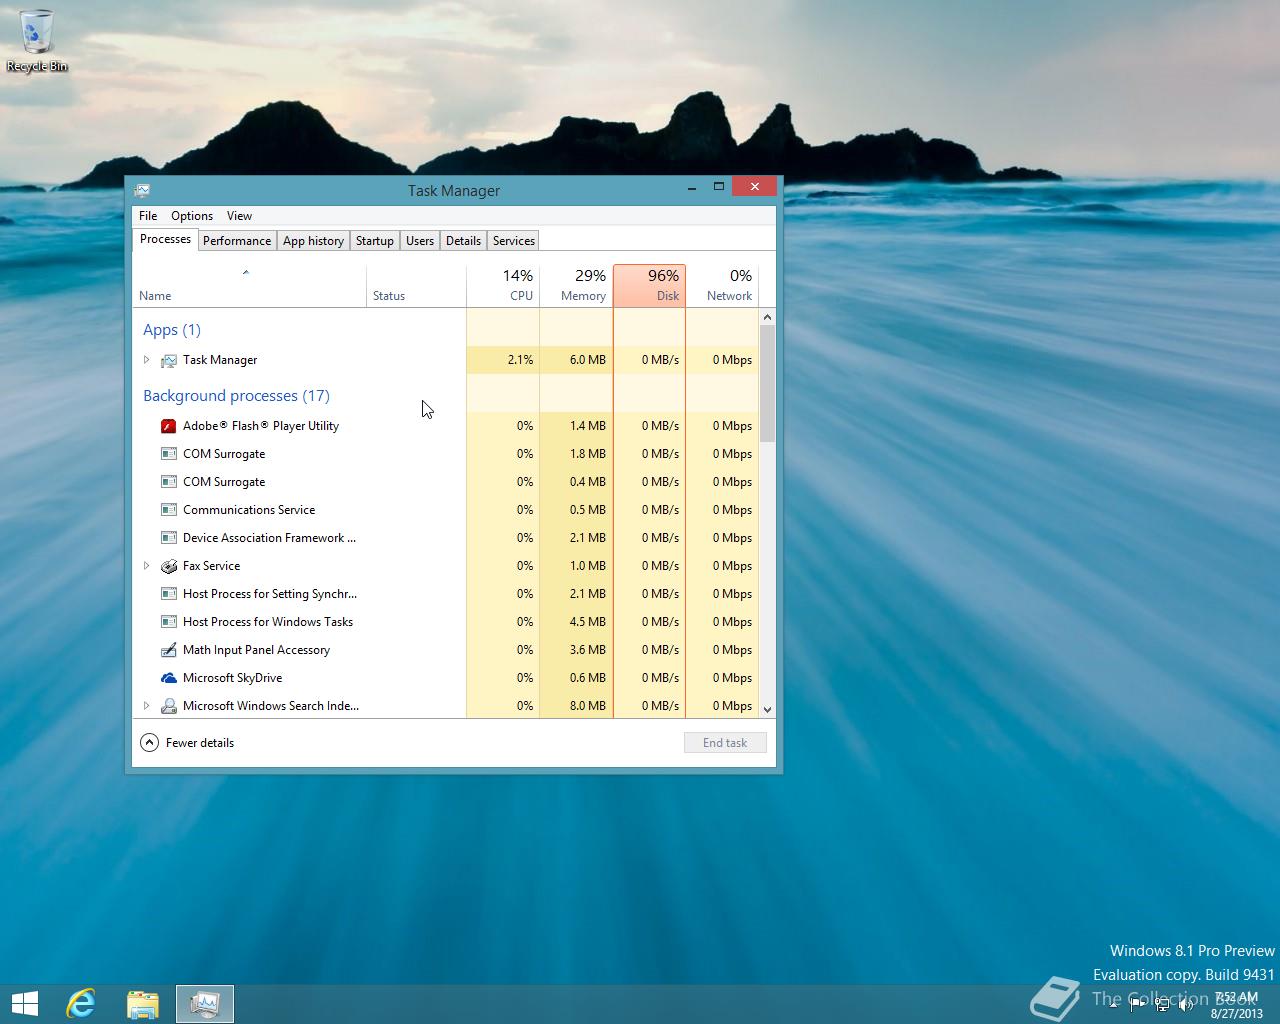Click the Adobe Flash Player Utility icon

coord(169,426)
